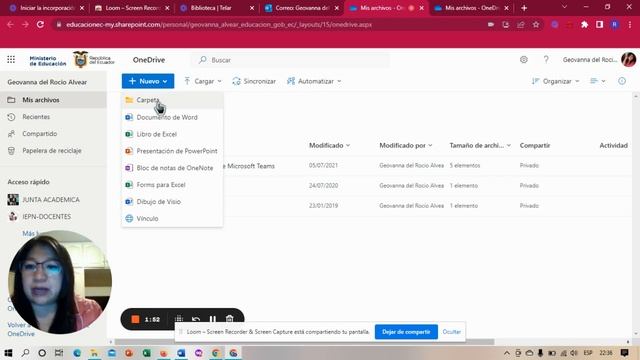Create a Forms para Excel

[x=172, y=185]
